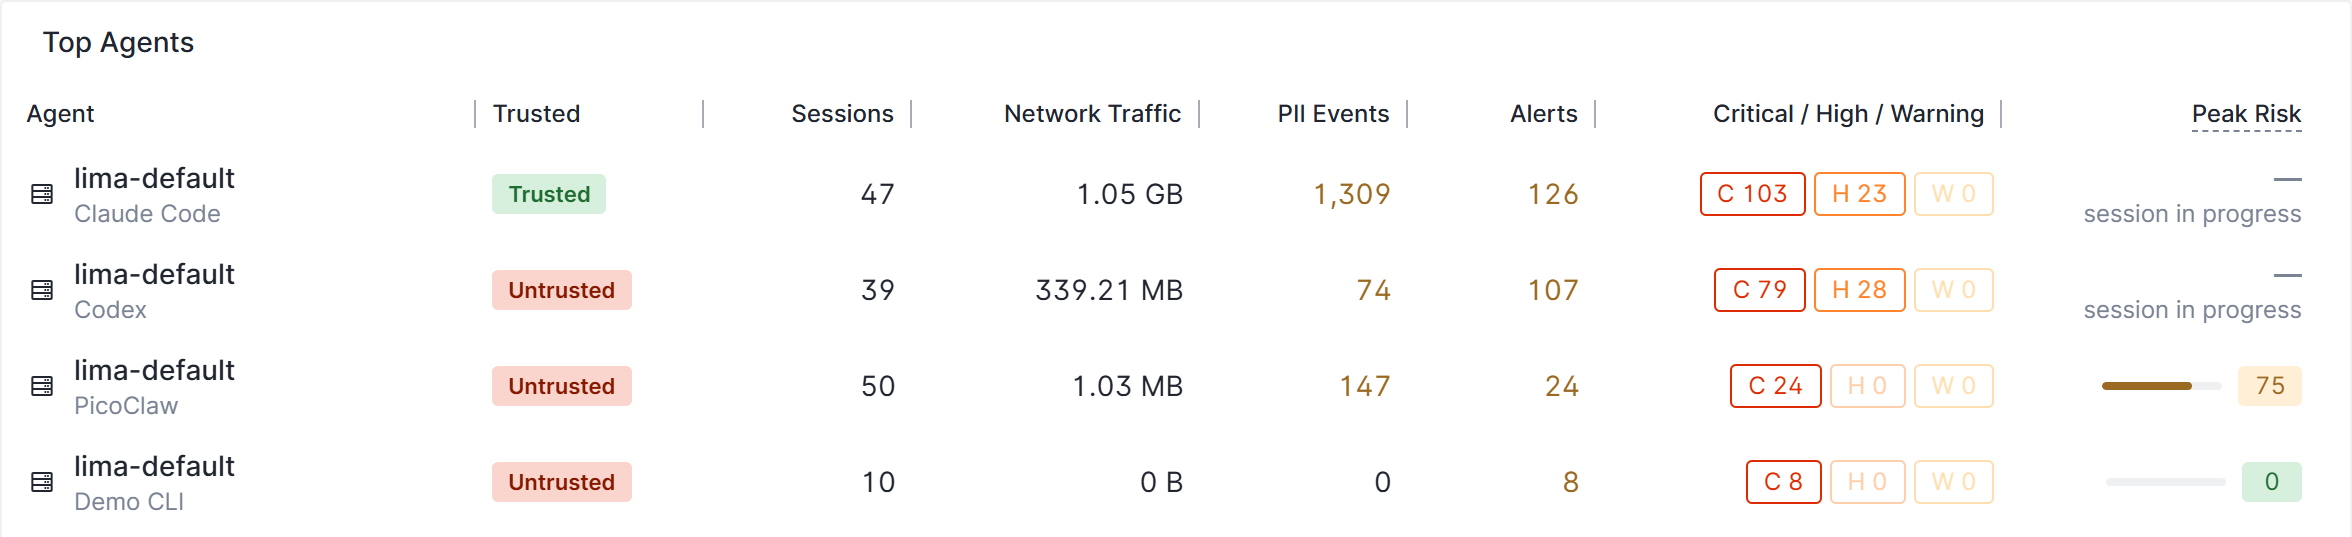This screenshot has height=537, width=2352.
Task: Sort by Network Traffic column header
Action: (1092, 114)
